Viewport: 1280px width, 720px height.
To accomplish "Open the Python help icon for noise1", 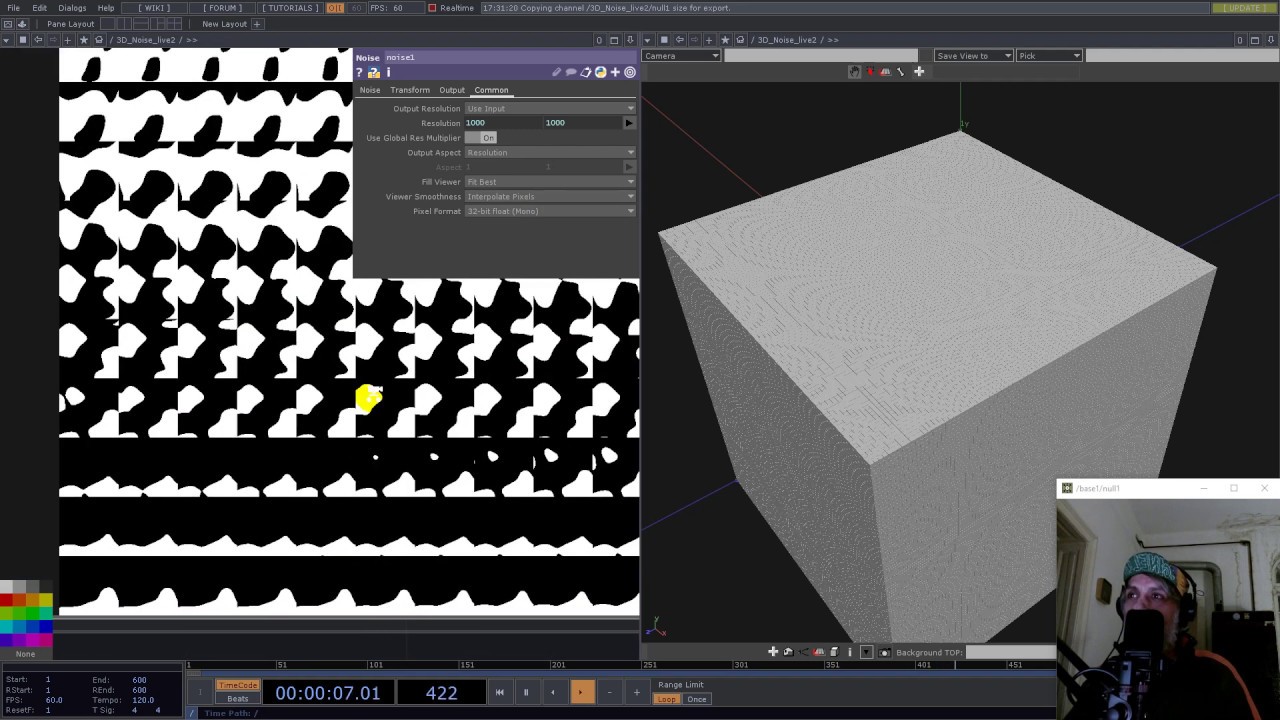I will click(x=374, y=73).
